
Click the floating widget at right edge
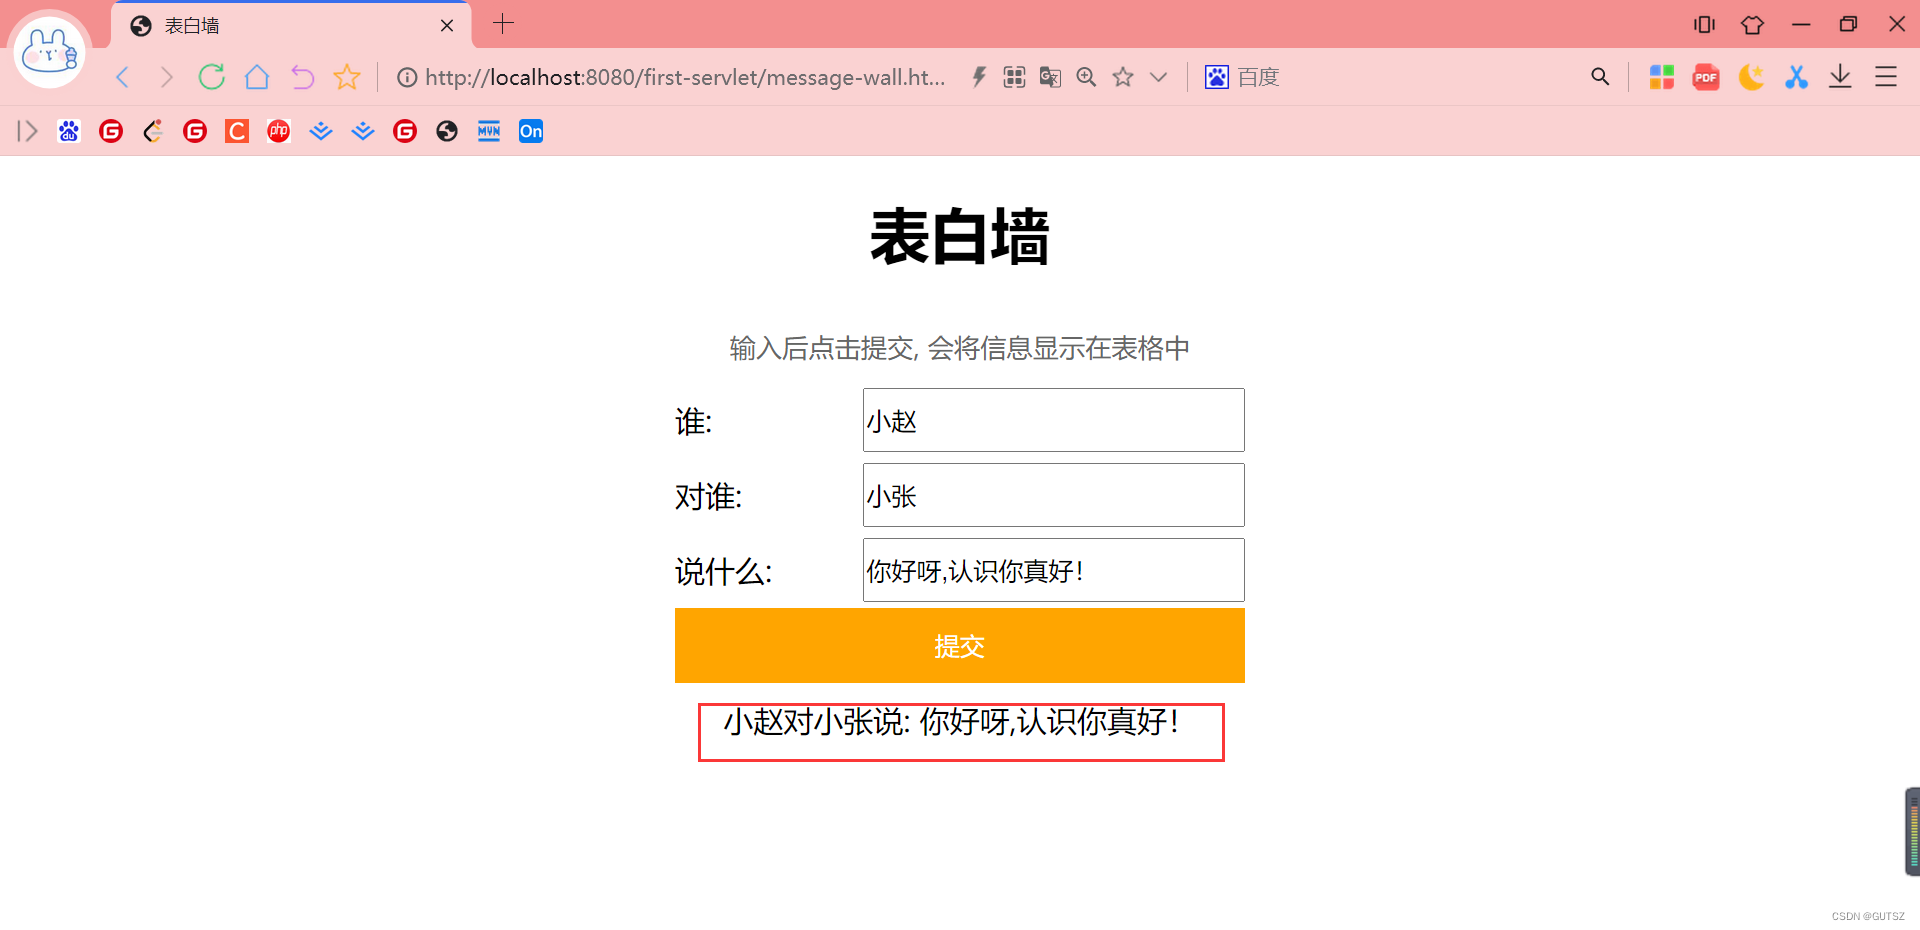click(1912, 832)
